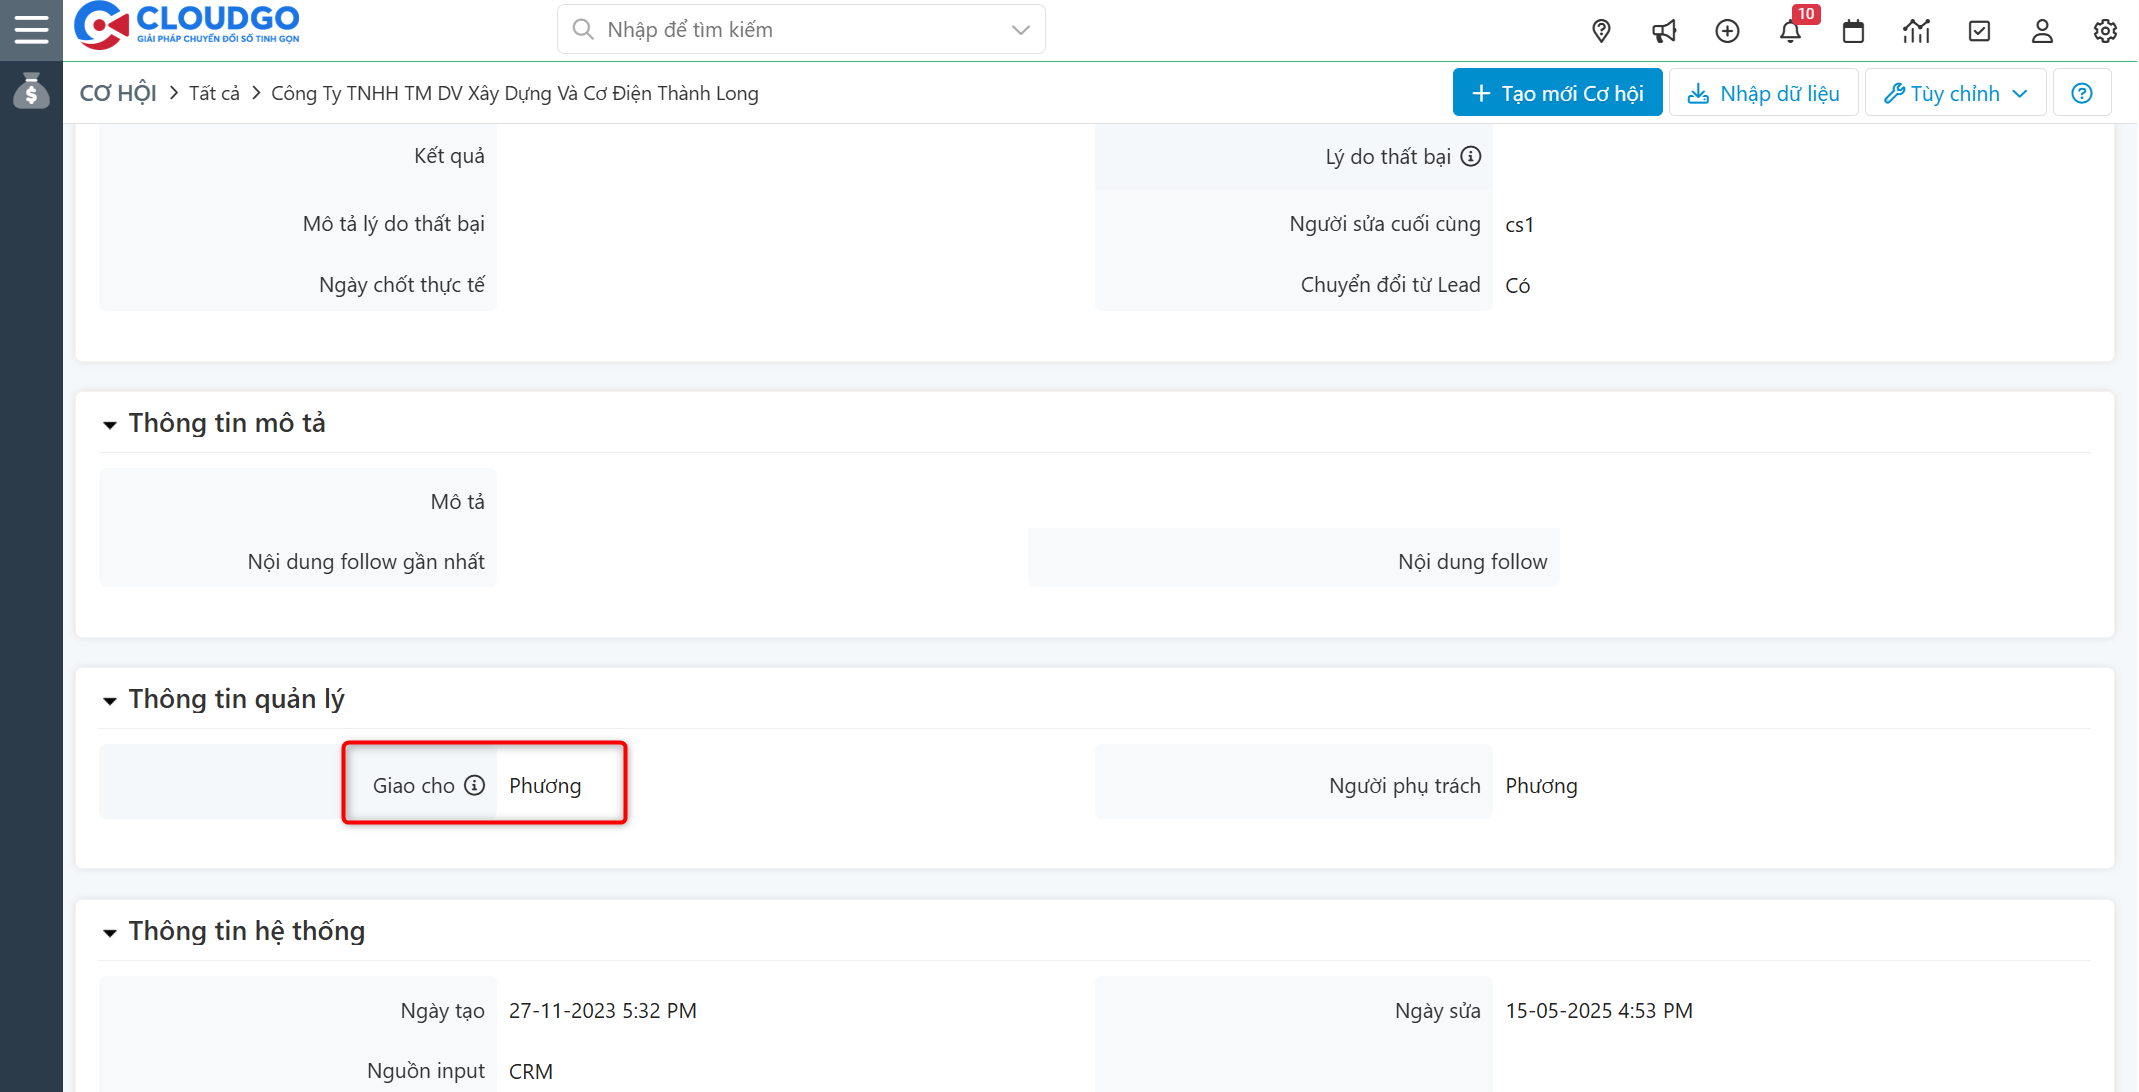Open the analytics chart icon
Viewport: 2139px width, 1092px height.
1917,31
